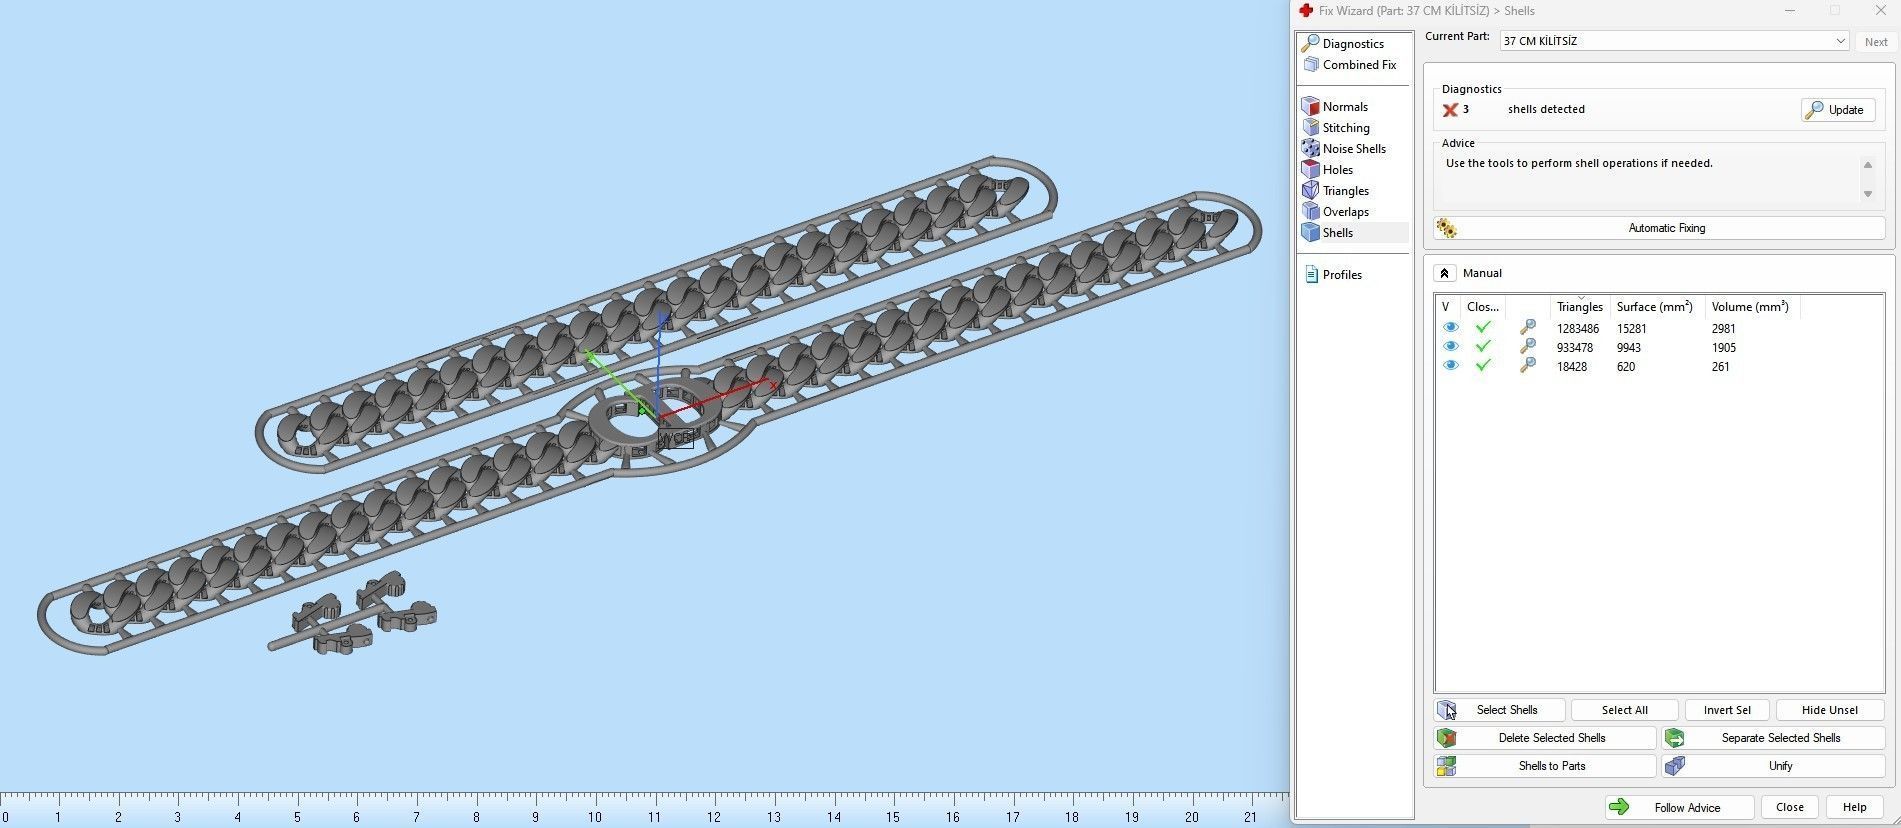Click closed checkmark of 1905 volume shell
This screenshot has height=828, width=1901.
click(x=1483, y=347)
